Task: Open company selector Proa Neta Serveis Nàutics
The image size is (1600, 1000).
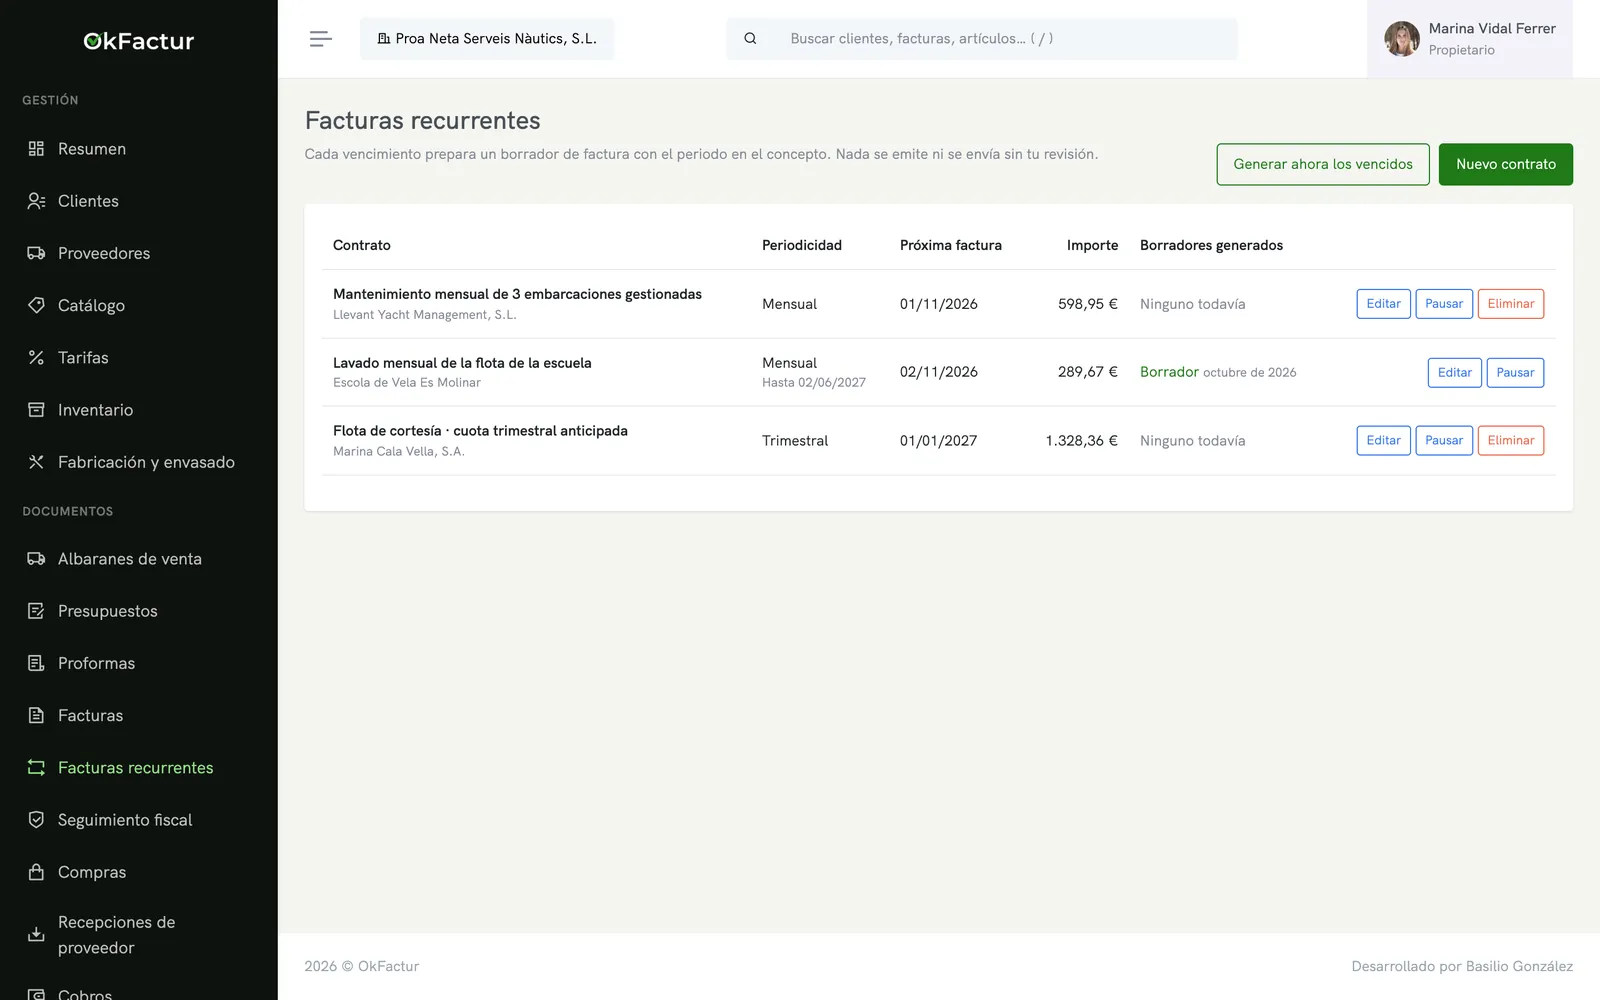Action: pyautogui.click(x=487, y=39)
